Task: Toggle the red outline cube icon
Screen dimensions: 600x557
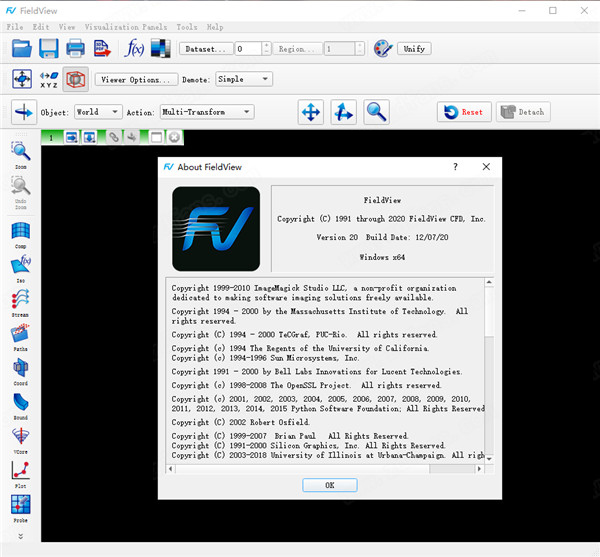Action: pos(76,79)
